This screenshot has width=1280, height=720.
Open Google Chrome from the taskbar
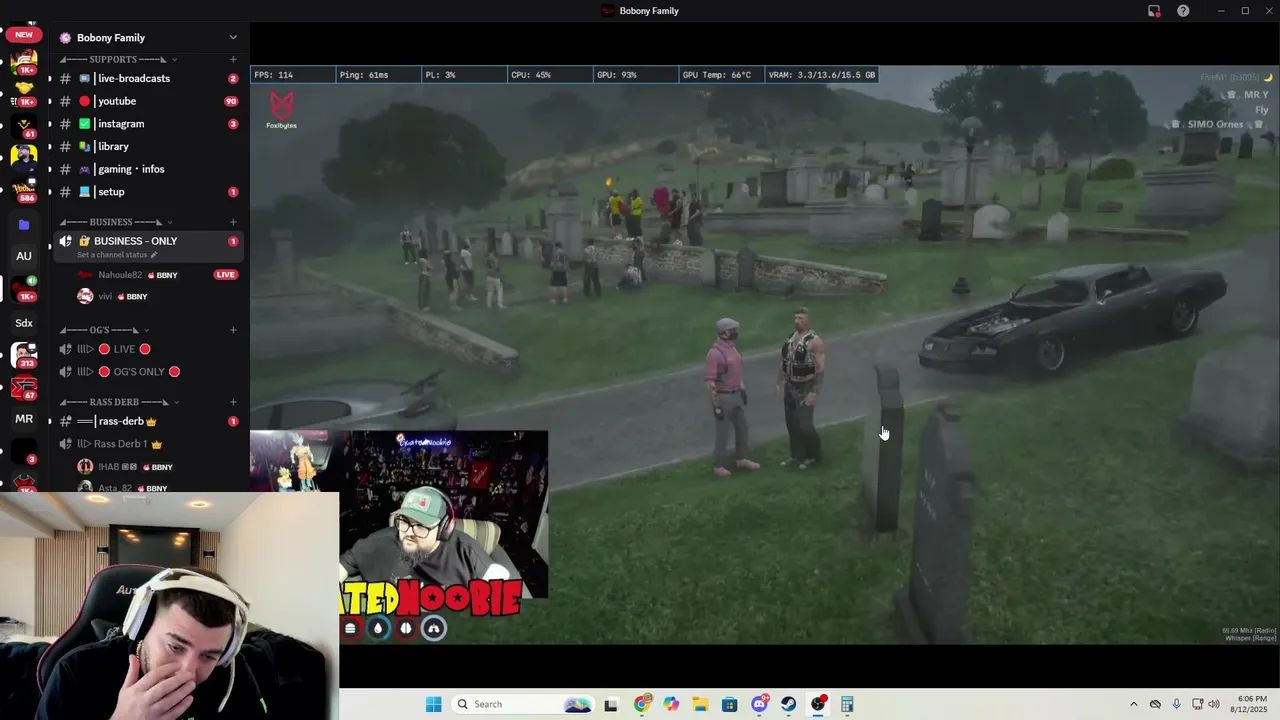pyautogui.click(x=641, y=704)
